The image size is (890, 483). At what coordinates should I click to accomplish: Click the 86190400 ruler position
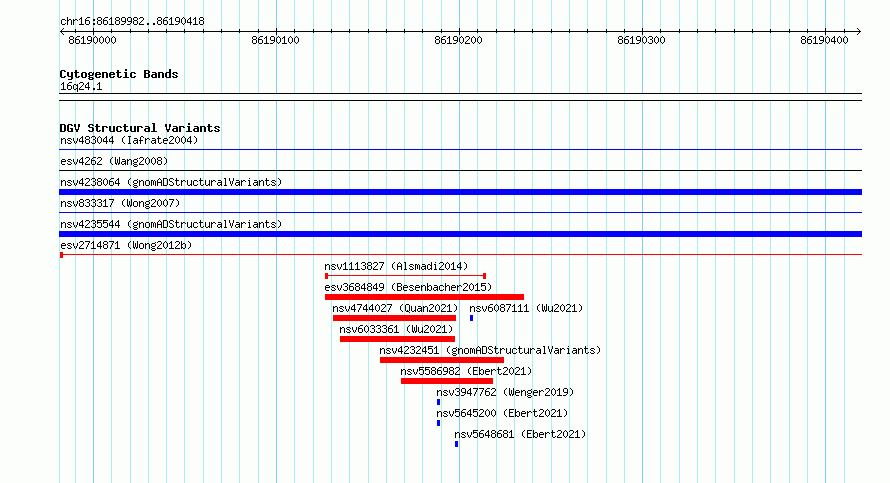click(824, 40)
